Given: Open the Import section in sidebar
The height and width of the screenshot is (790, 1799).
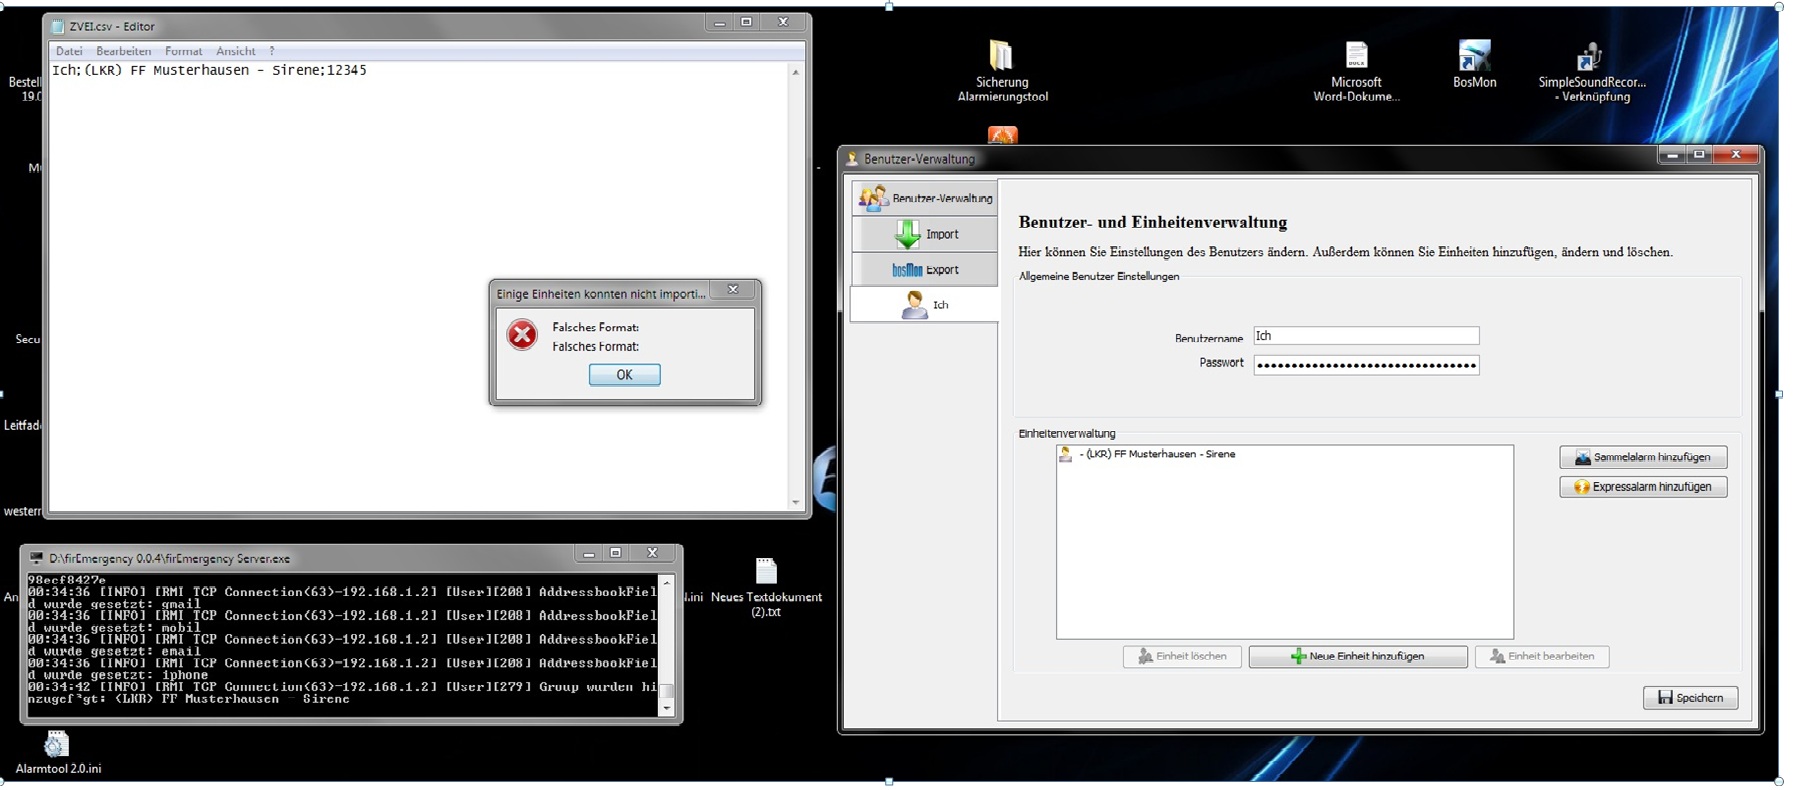Looking at the screenshot, I should 925,234.
